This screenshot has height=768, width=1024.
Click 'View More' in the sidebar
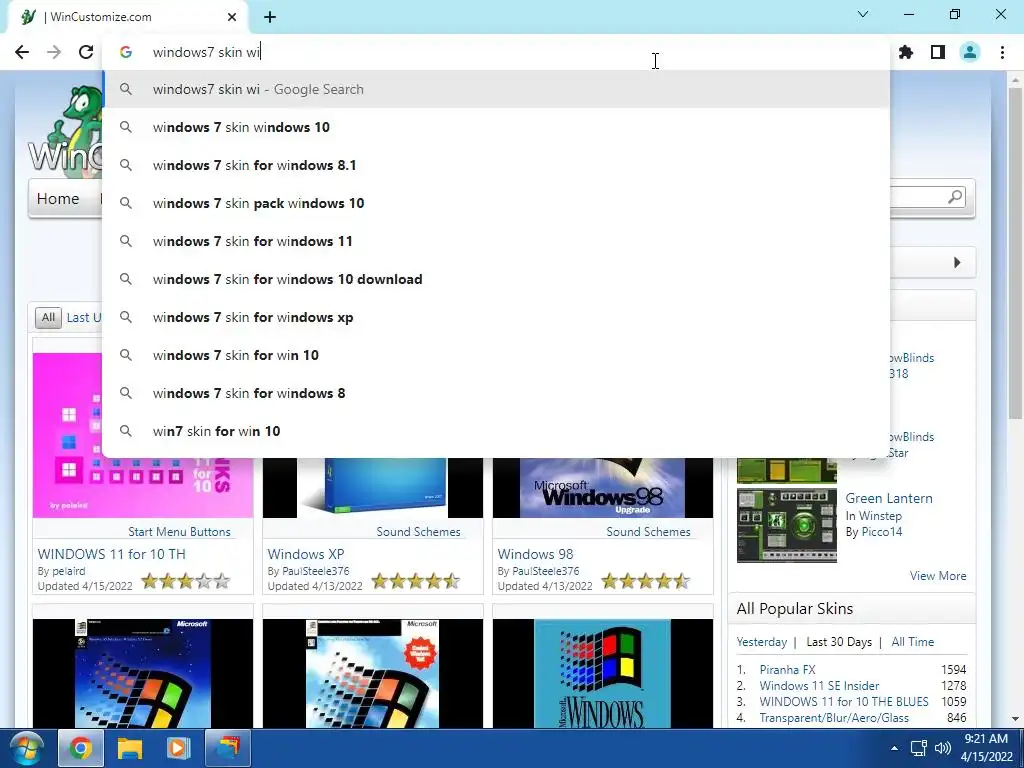(938, 575)
